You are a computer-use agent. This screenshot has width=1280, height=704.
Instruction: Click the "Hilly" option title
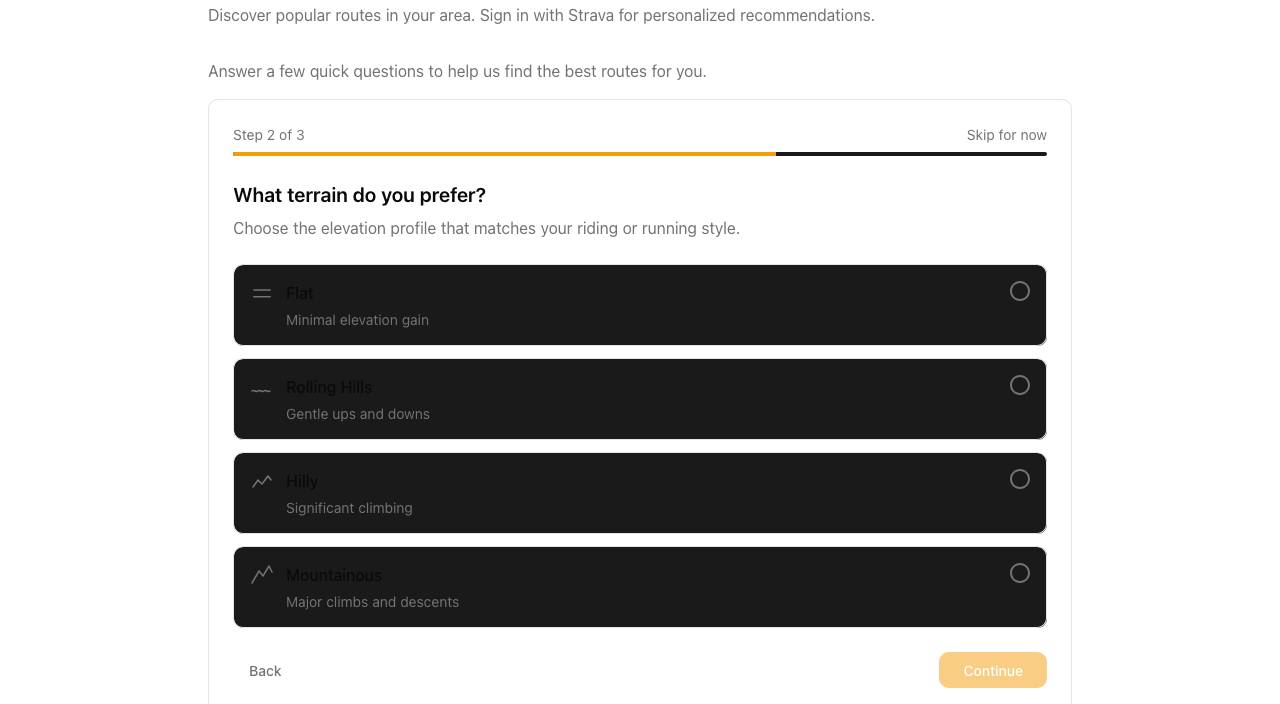302,481
